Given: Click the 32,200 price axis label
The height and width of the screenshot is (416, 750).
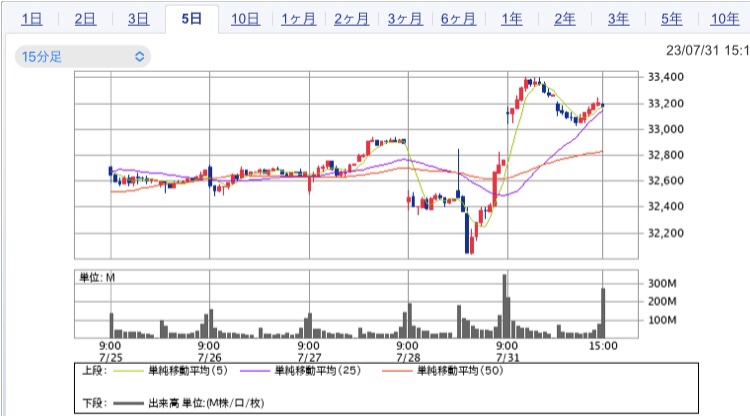Looking at the screenshot, I should tap(665, 233).
